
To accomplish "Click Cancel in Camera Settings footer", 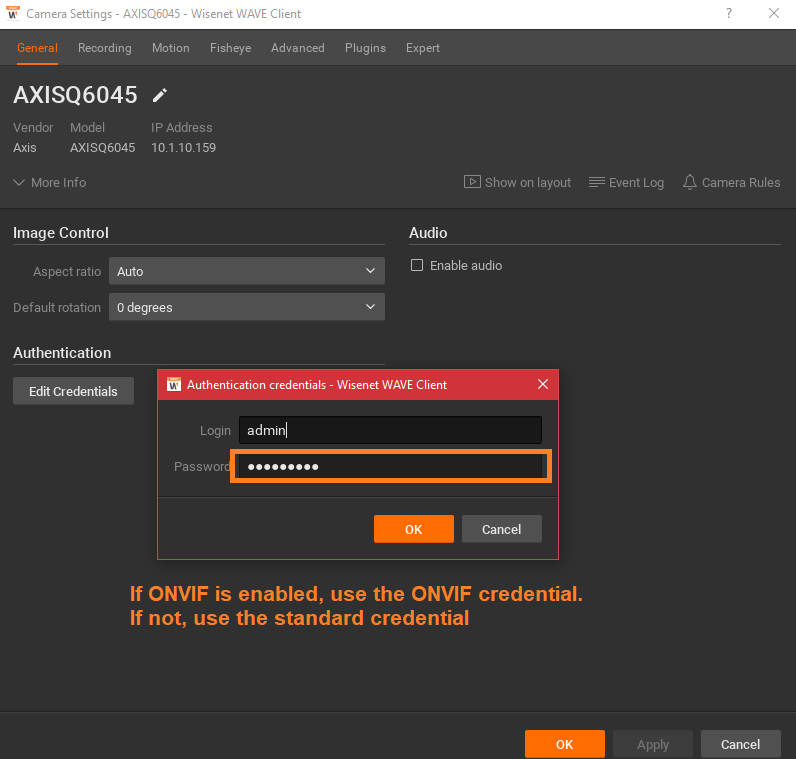I will click(741, 744).
